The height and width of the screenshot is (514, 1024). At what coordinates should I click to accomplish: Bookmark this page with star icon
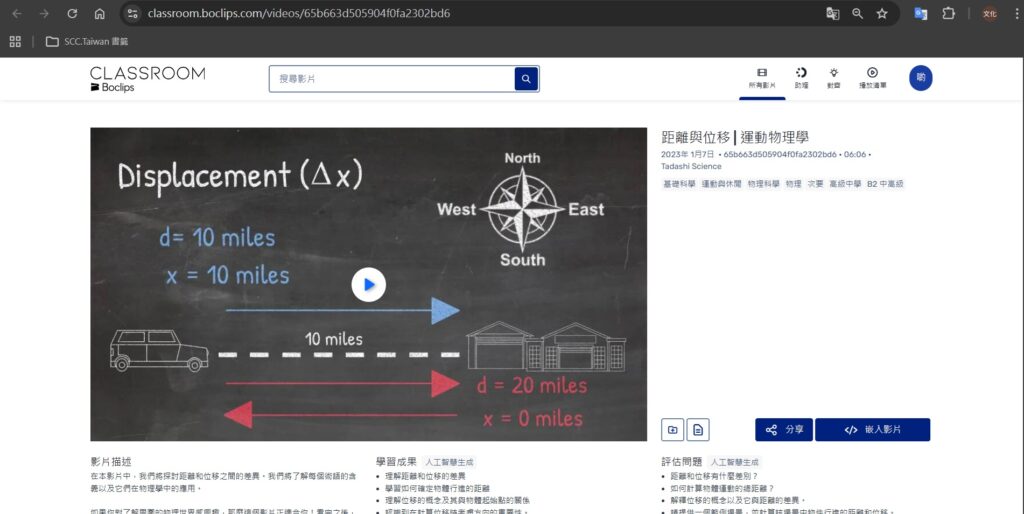882,14
